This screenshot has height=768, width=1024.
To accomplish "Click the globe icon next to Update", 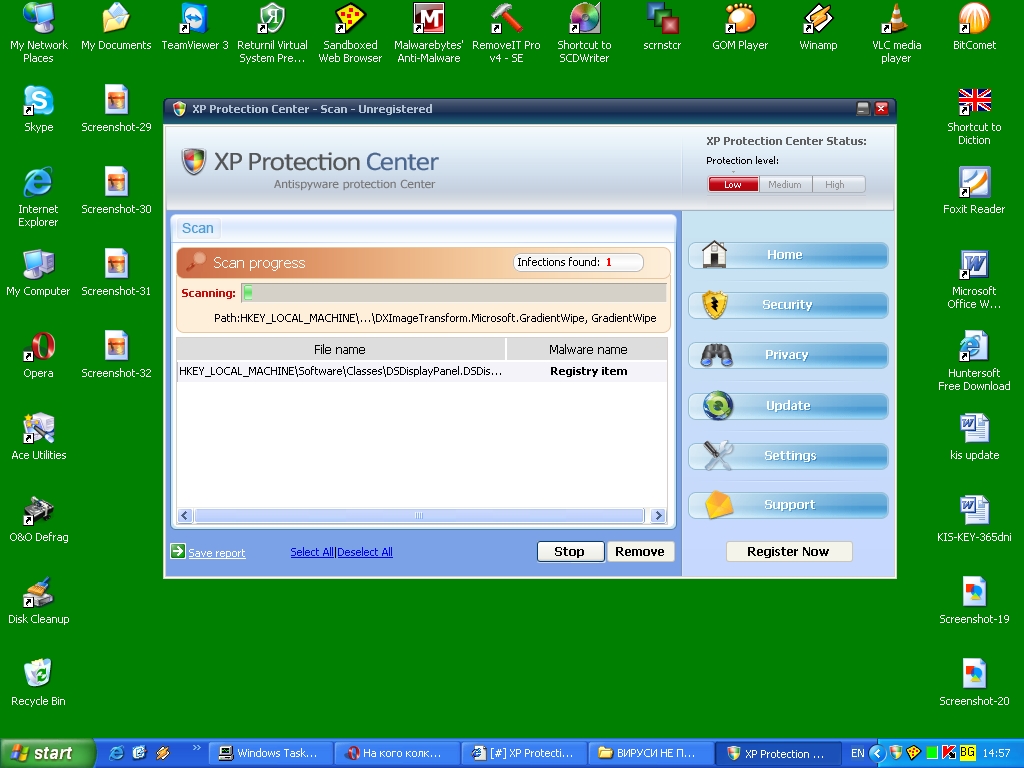I will tap(718, 406).
